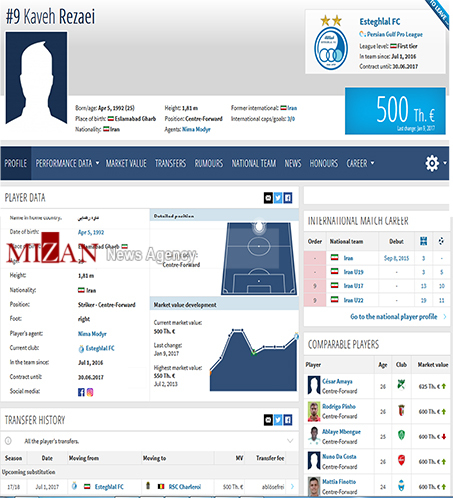Click Mattia Finotto's club crest
The width and height of the screenshot is (453, 498).
click(x=401, y=486)
